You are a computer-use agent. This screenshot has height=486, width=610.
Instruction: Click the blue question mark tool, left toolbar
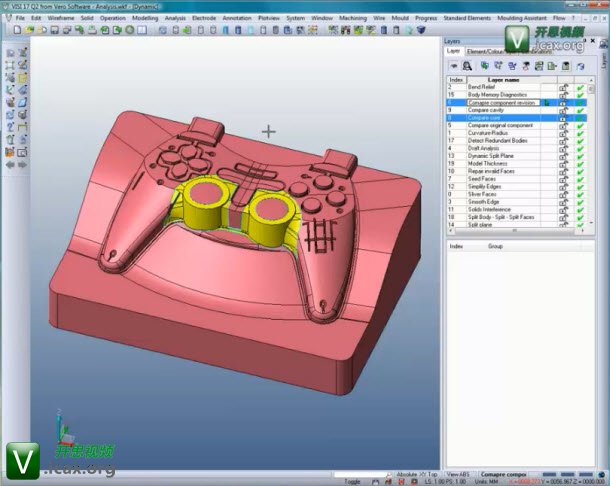[10, 127]
